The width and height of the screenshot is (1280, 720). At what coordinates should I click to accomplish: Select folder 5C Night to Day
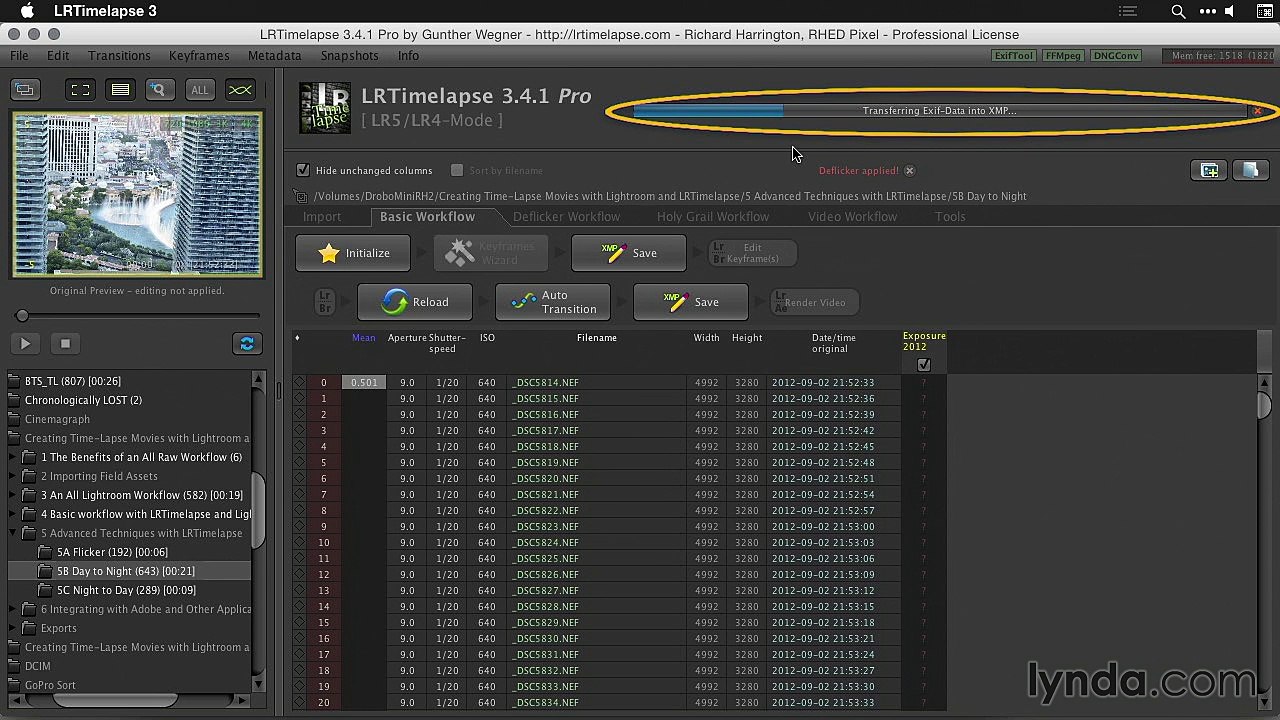126,590
